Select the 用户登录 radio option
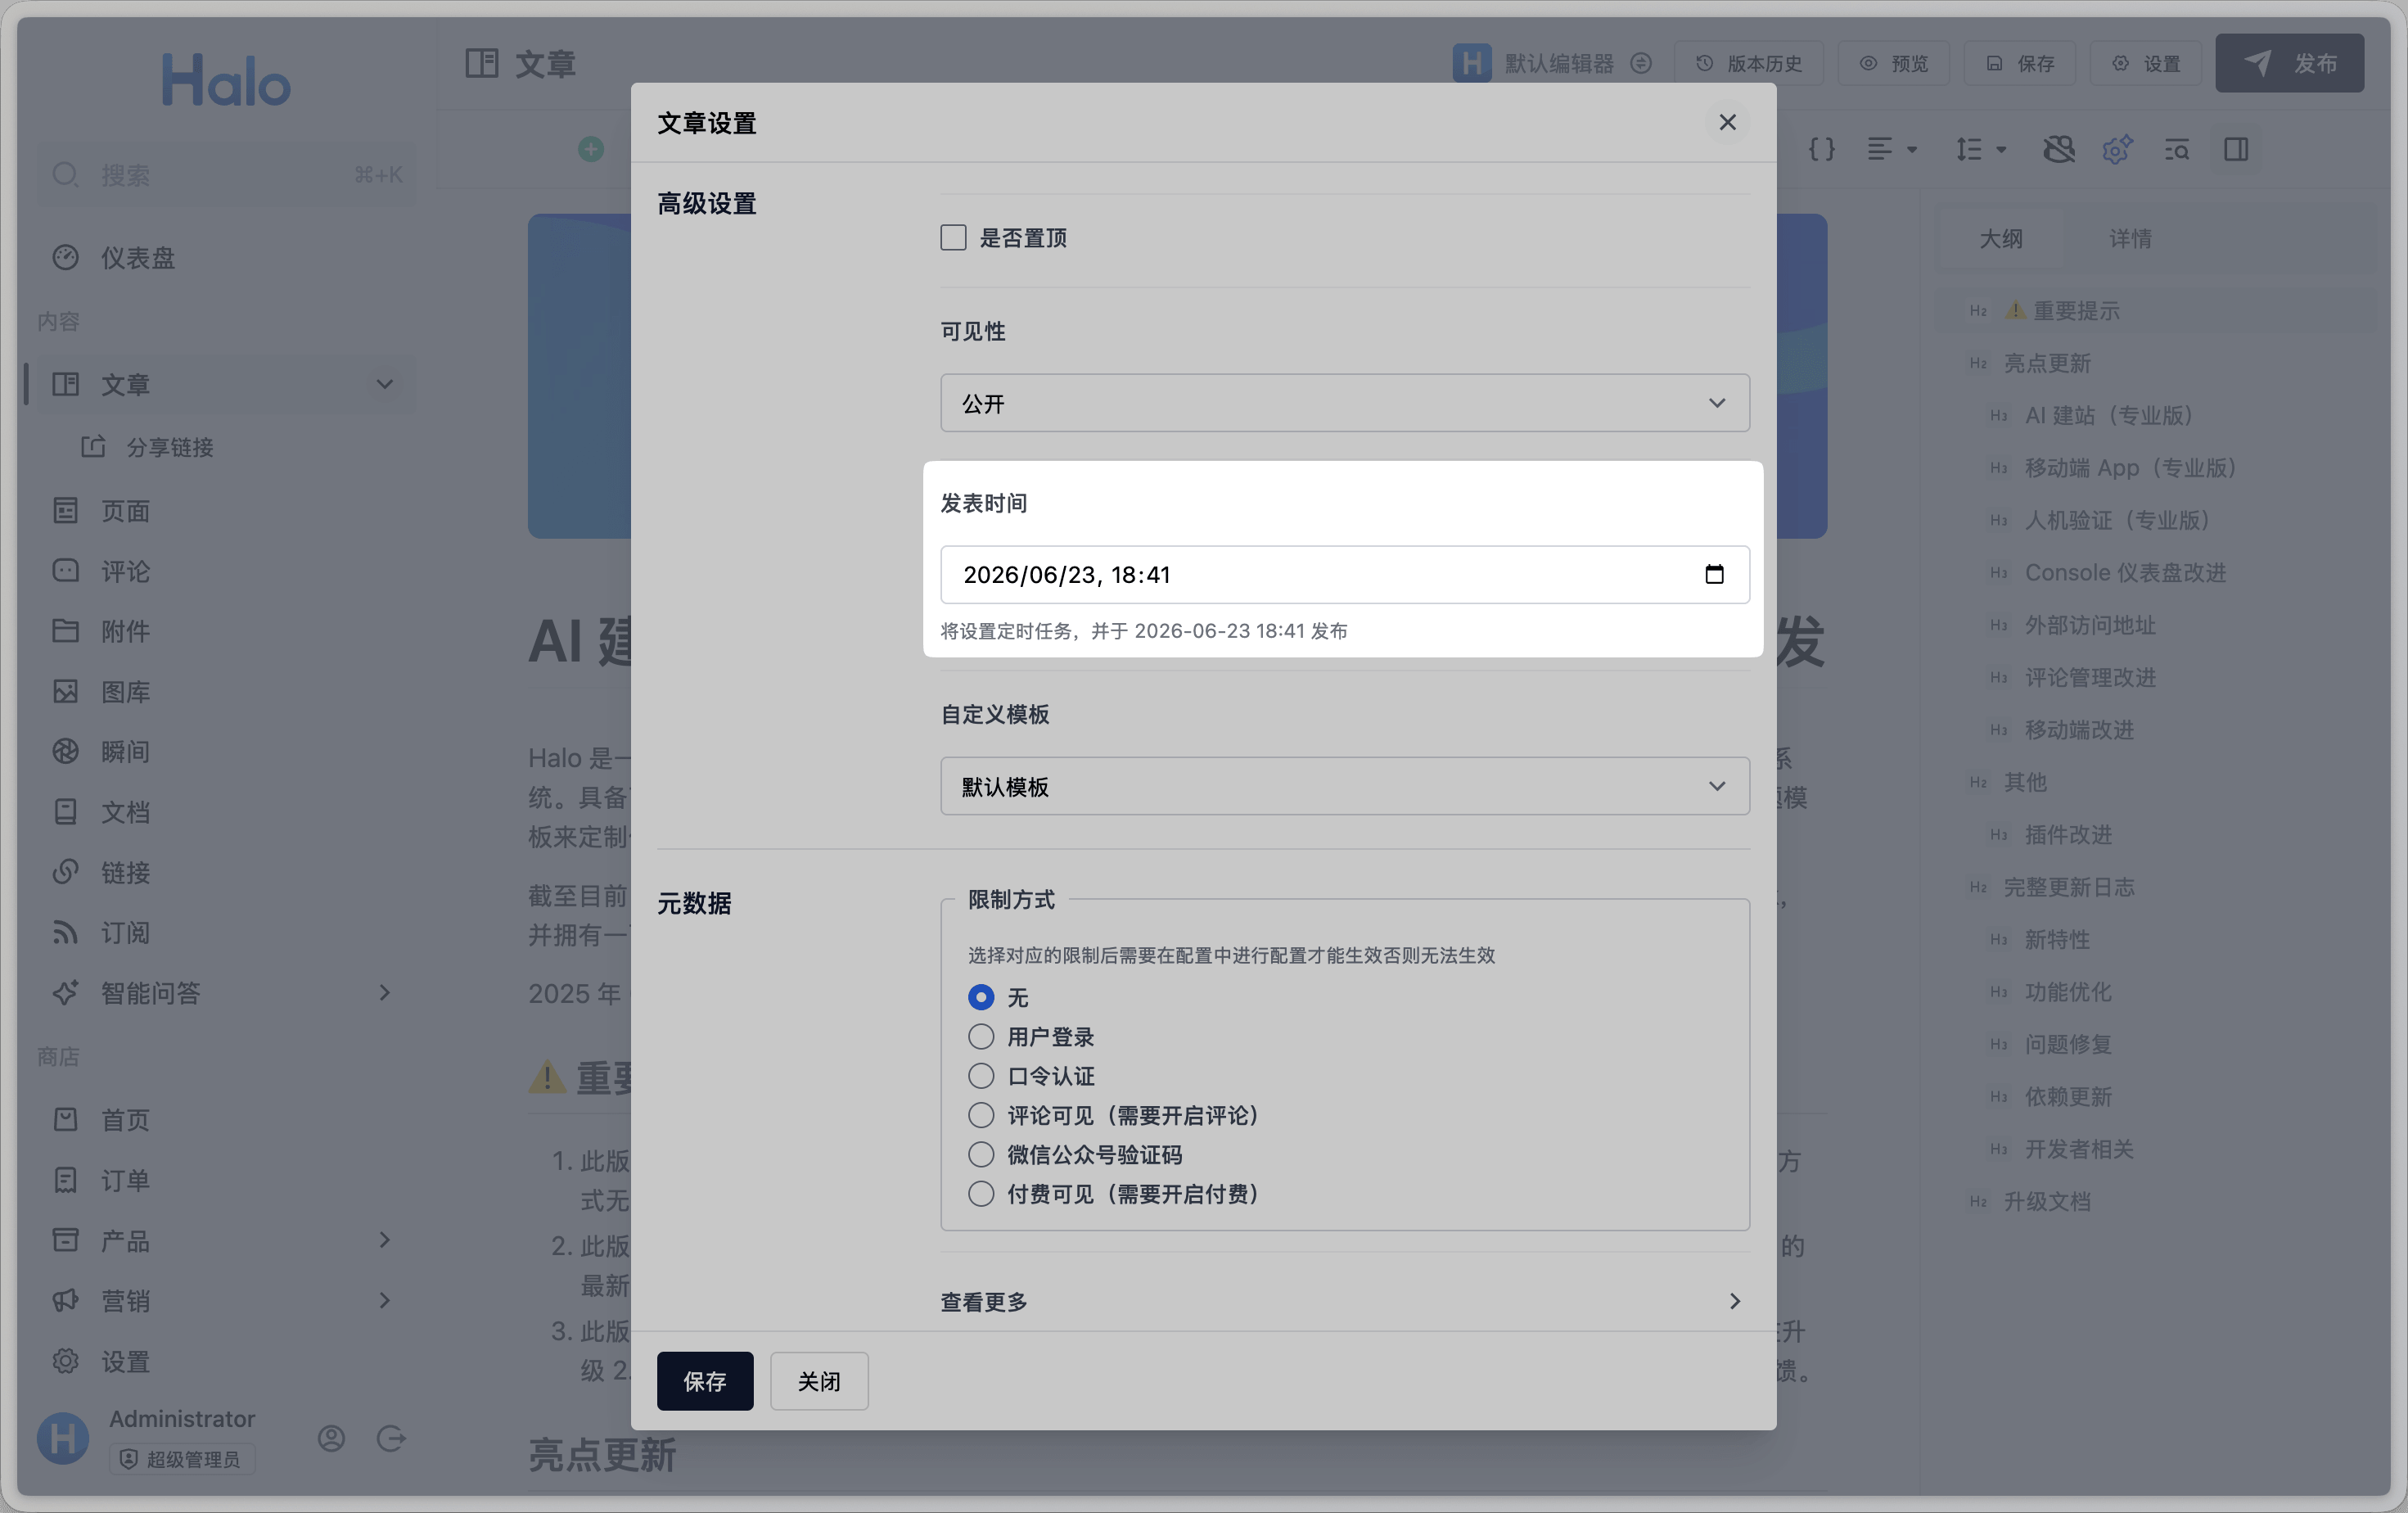Viewport: 2408px width, 1513px height. (981, 1036)
